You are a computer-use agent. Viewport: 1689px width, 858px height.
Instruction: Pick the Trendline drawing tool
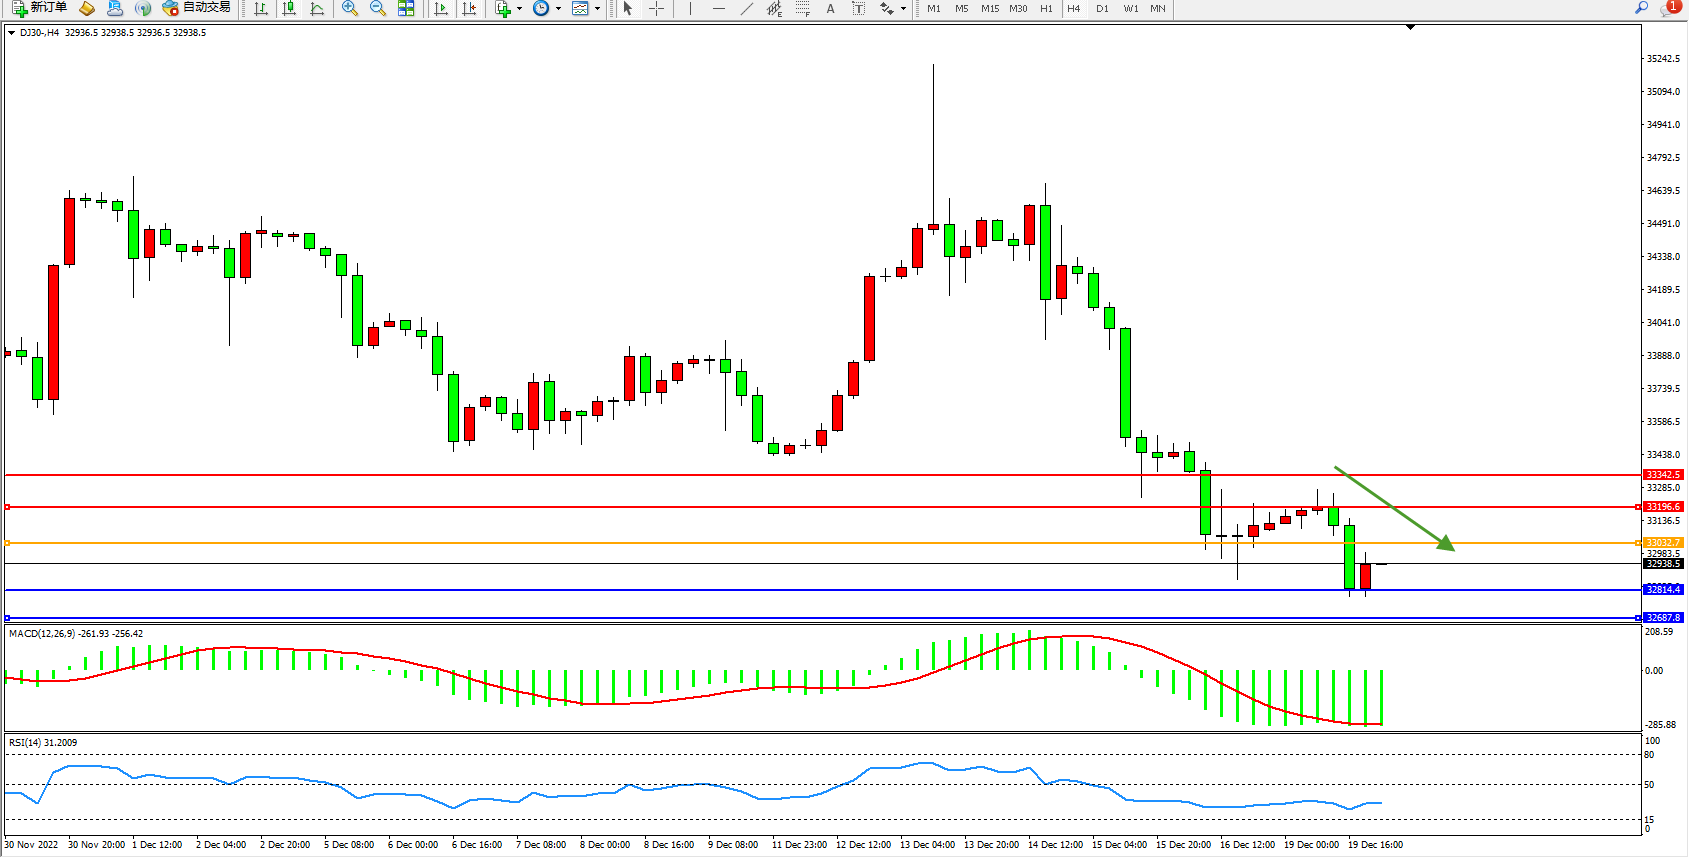pyautogui.click(x=746, y=8)
